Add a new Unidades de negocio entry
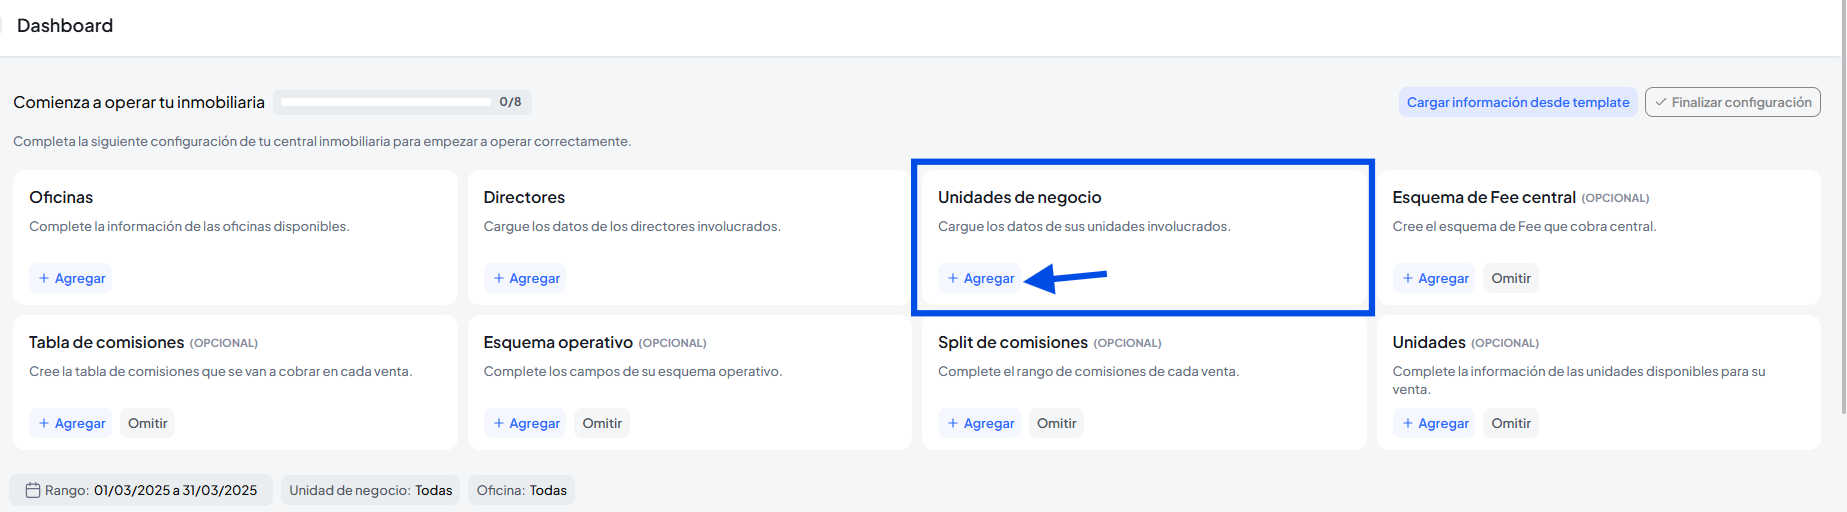This screenshot has height=512, width=1847. pyautogui.click(x=980, y=278)
